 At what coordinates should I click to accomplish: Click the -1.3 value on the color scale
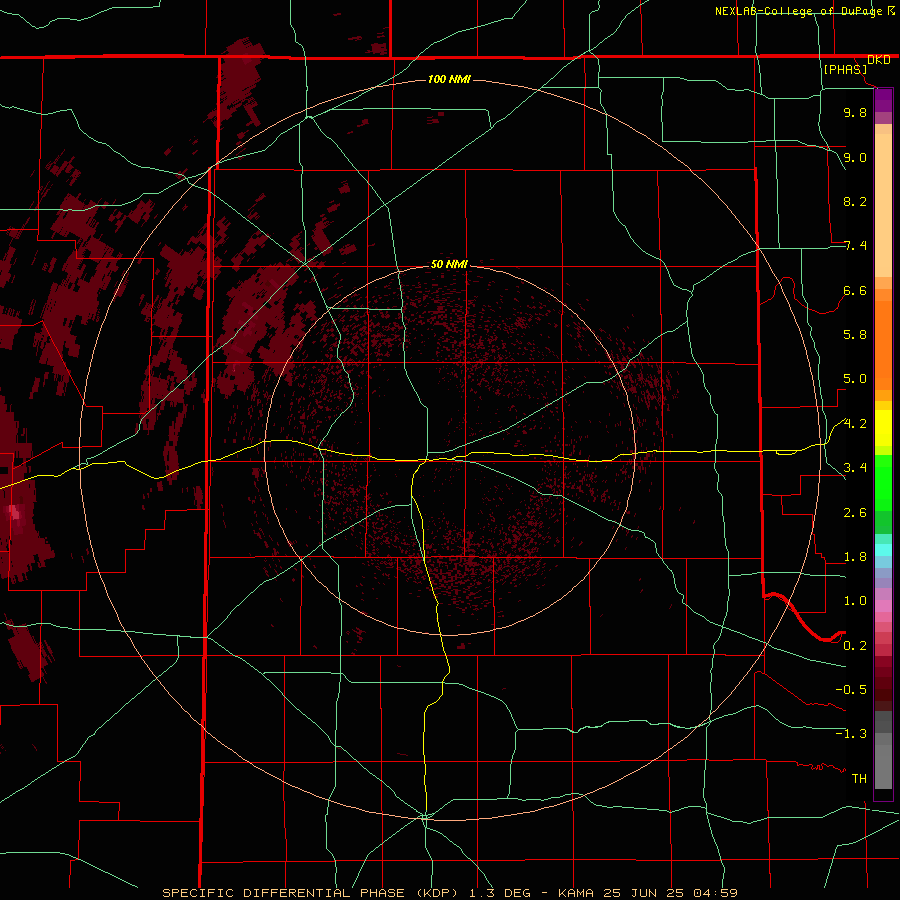851,734
